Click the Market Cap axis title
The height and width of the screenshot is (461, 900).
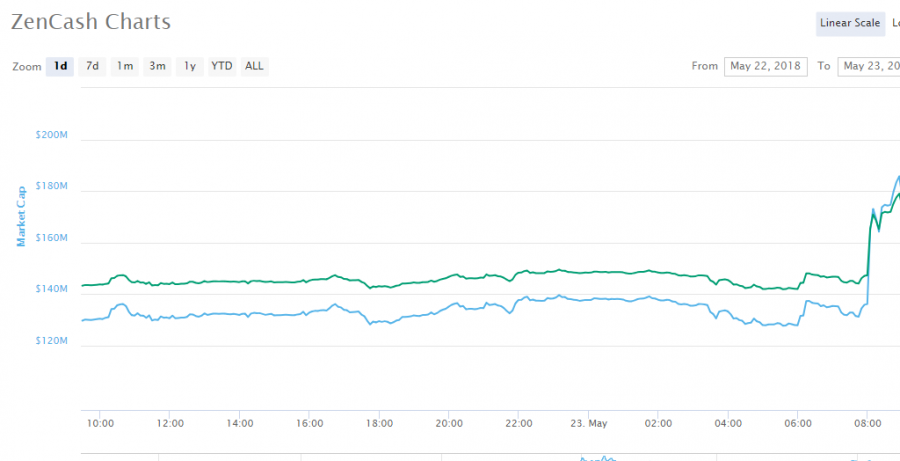click(21, 216)
